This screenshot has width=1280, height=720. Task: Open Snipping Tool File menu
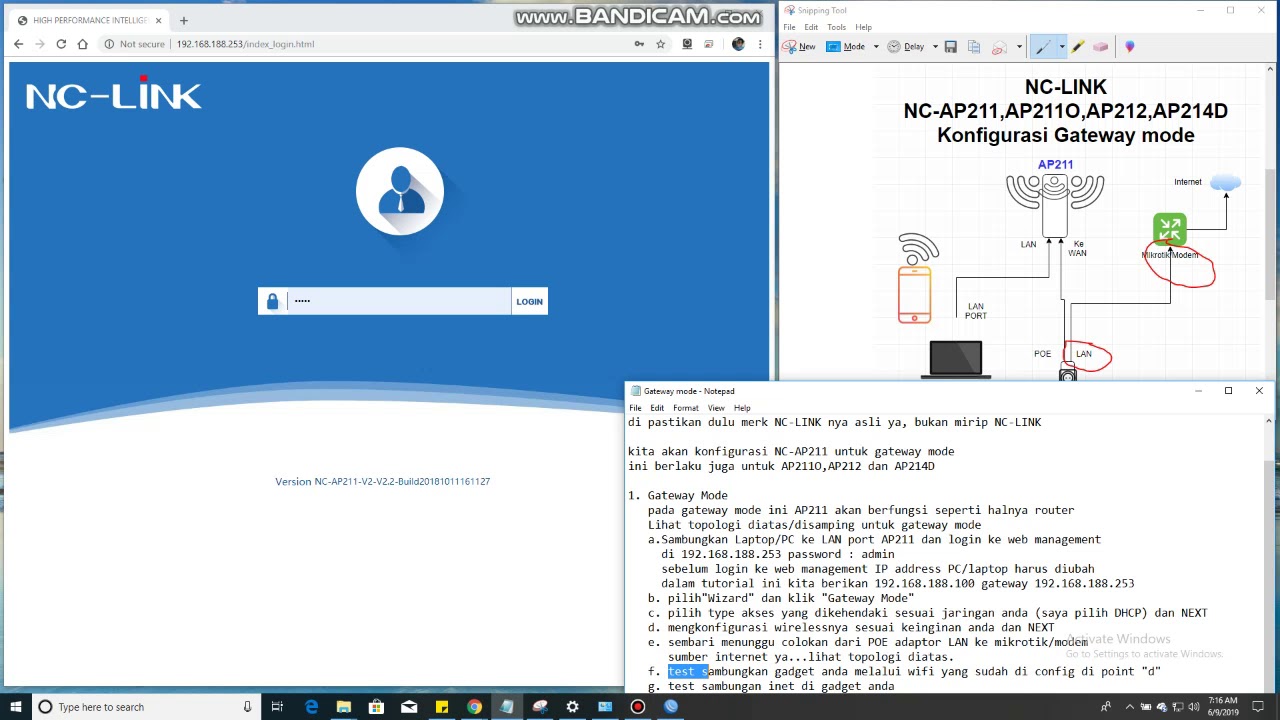click(790, 27)
